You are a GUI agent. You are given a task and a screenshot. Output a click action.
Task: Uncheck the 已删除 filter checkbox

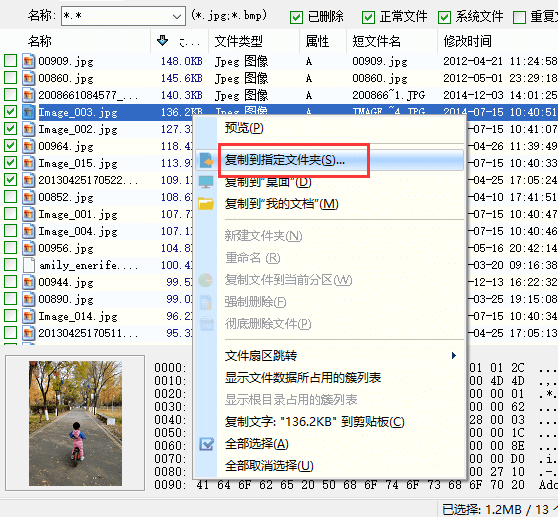[x=296, y=17]
